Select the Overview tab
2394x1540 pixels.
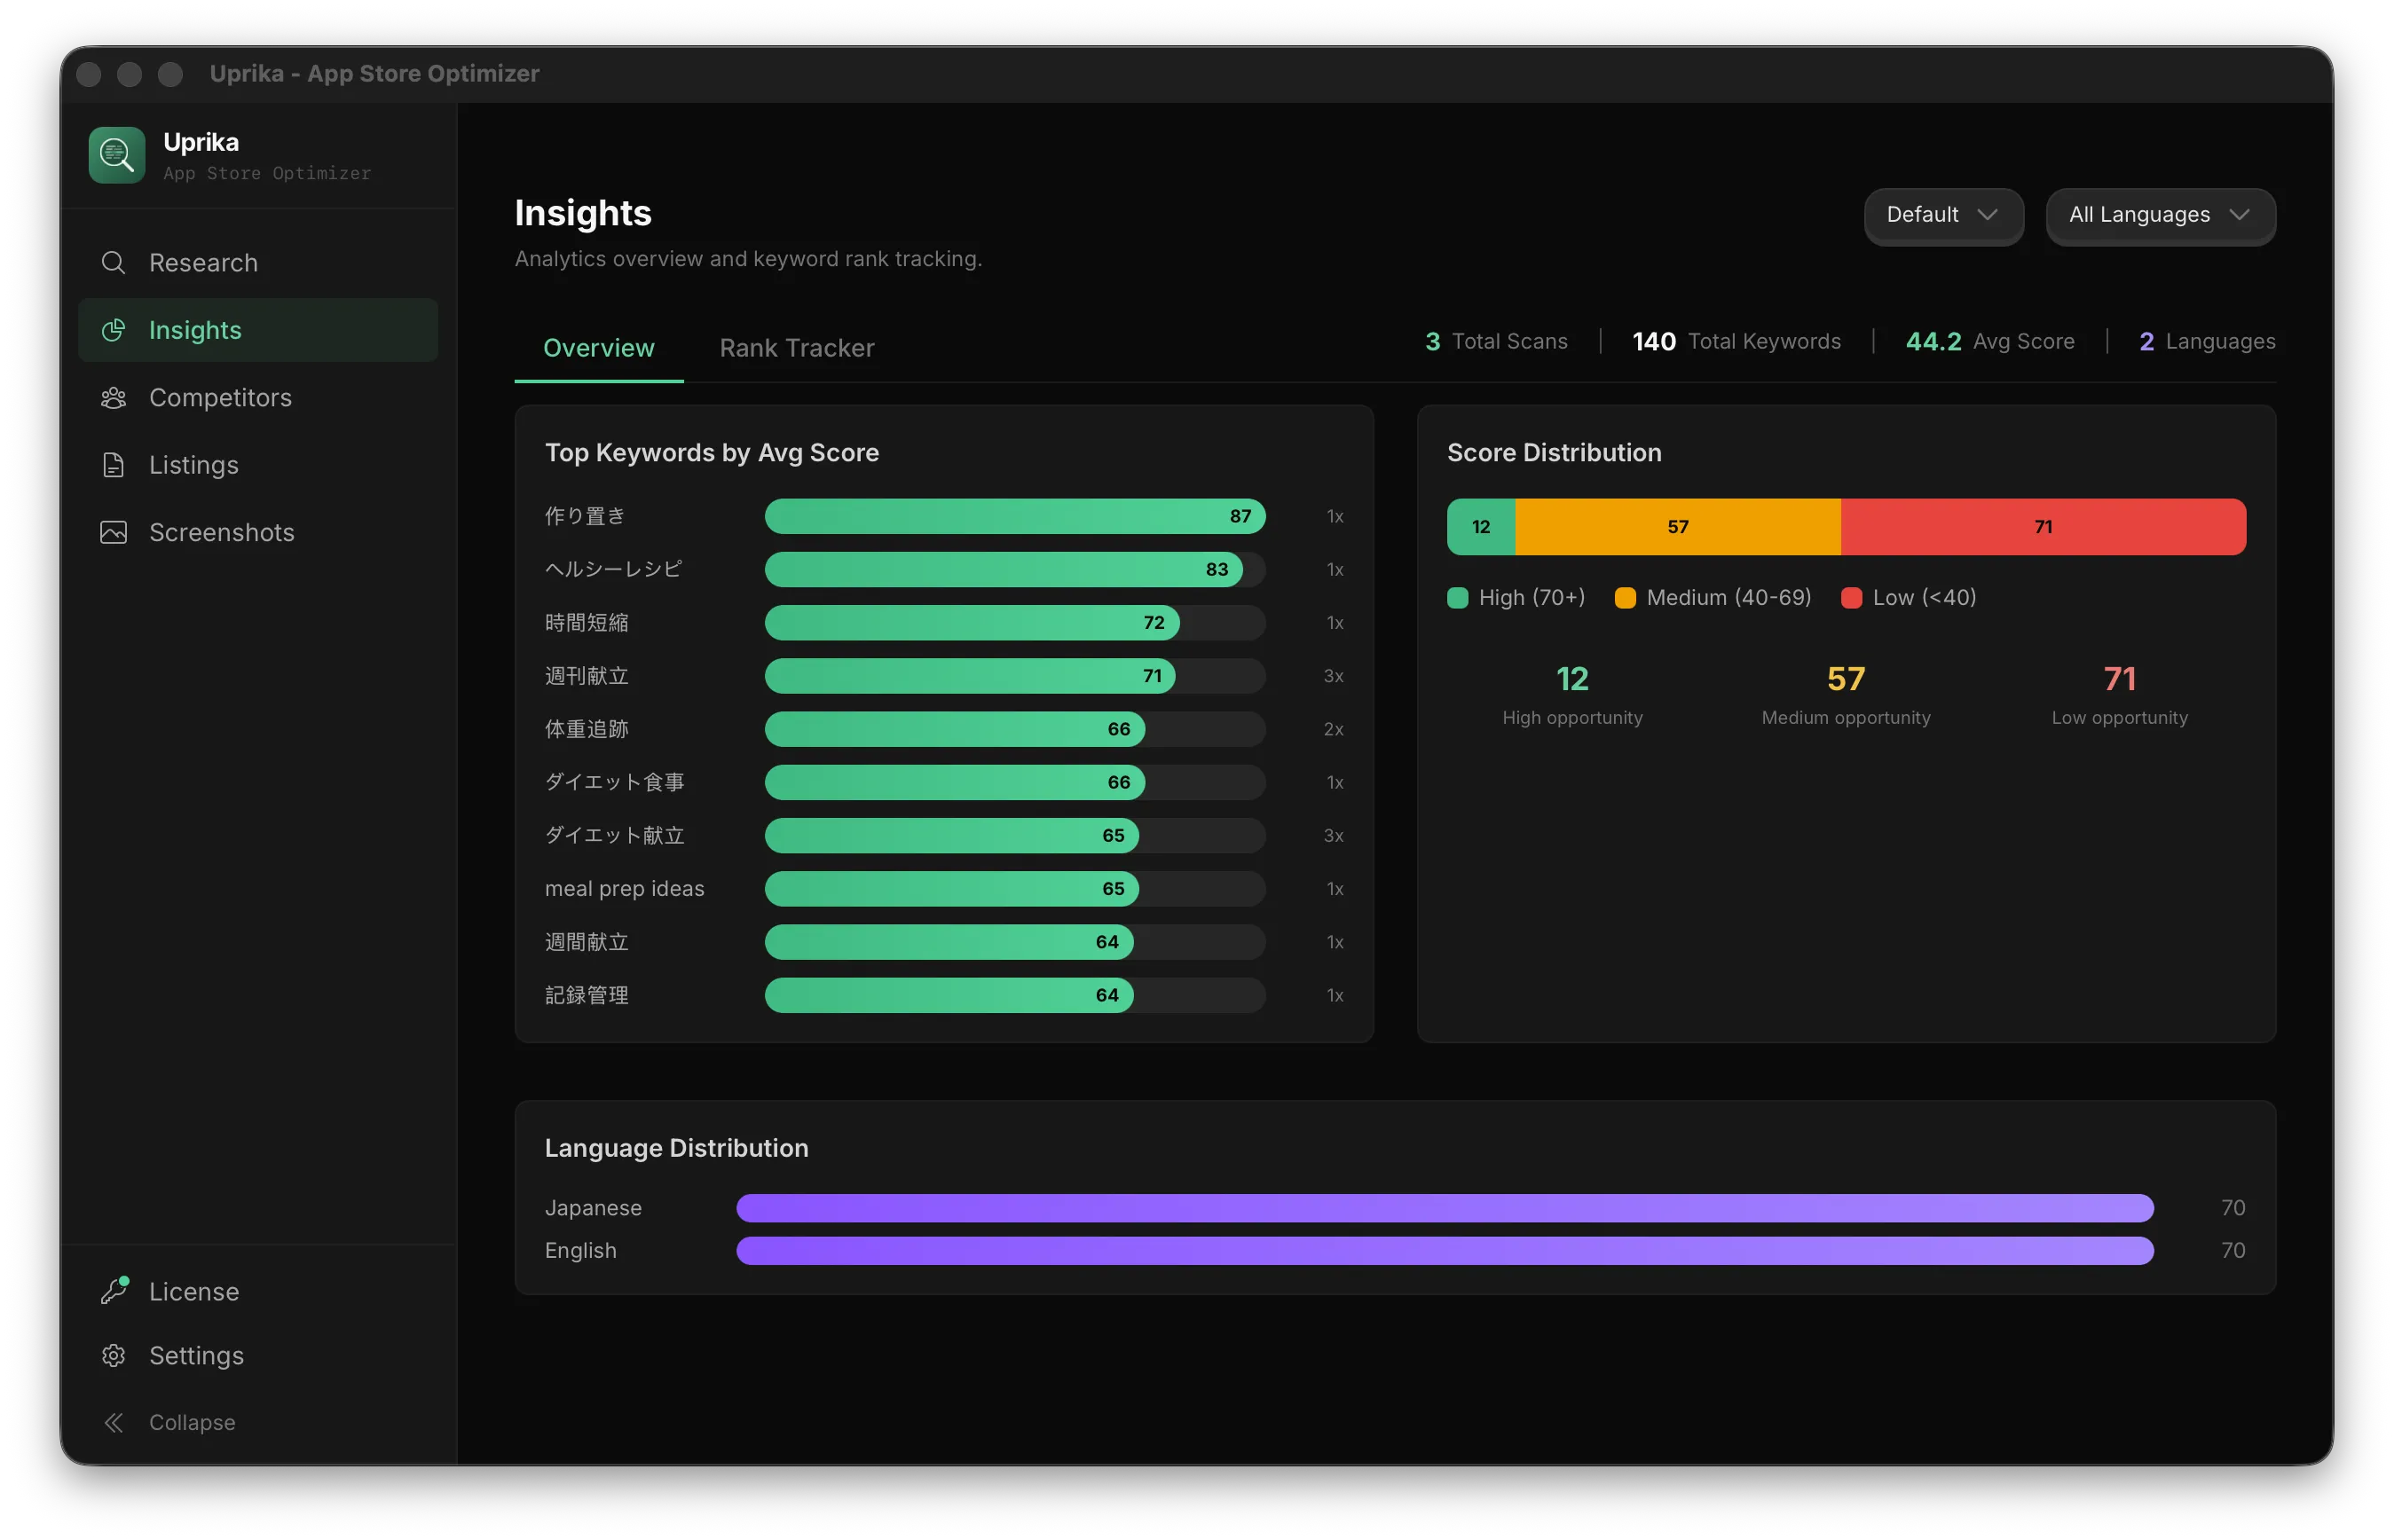point(598,348)
